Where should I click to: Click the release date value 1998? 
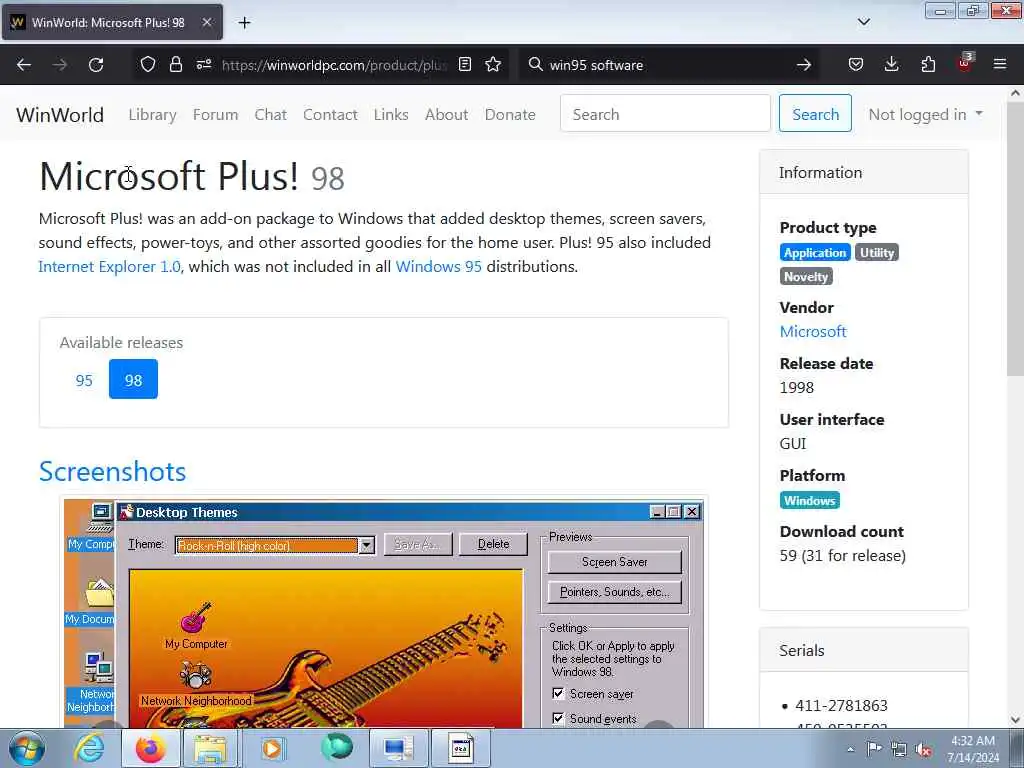click(x=796, y=388)
